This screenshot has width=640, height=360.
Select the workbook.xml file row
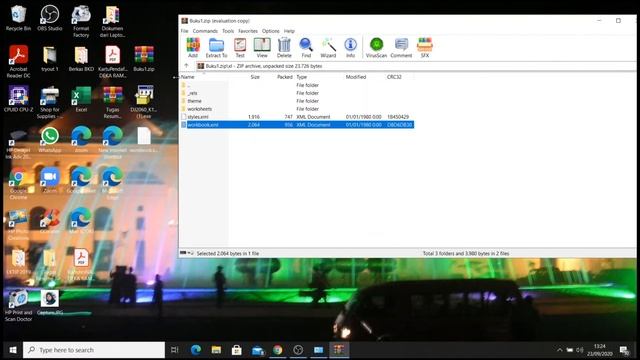297,124
